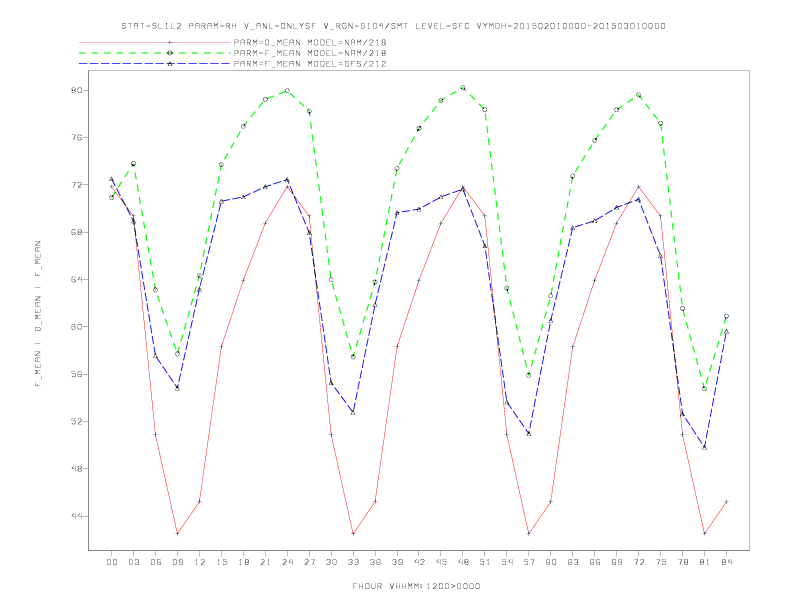
Task: Click red observed plus marker at hour 84
Action: click(726, 501)
